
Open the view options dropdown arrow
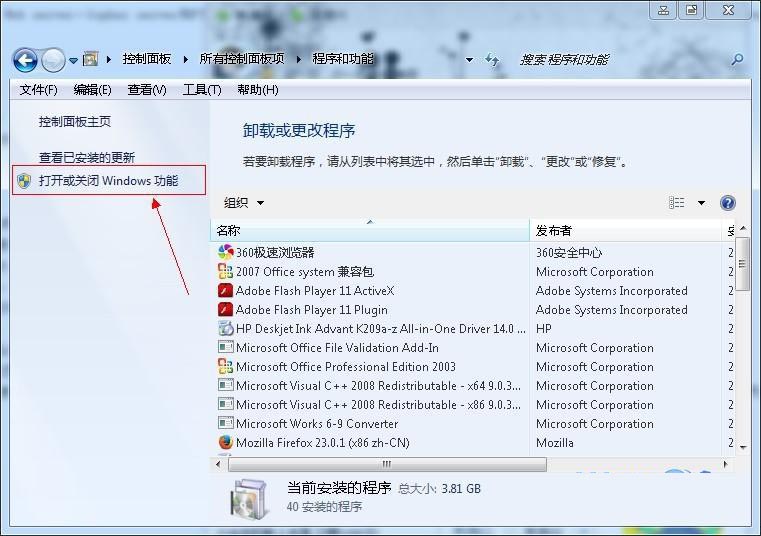pyautogui.click(x=701, y=203)
